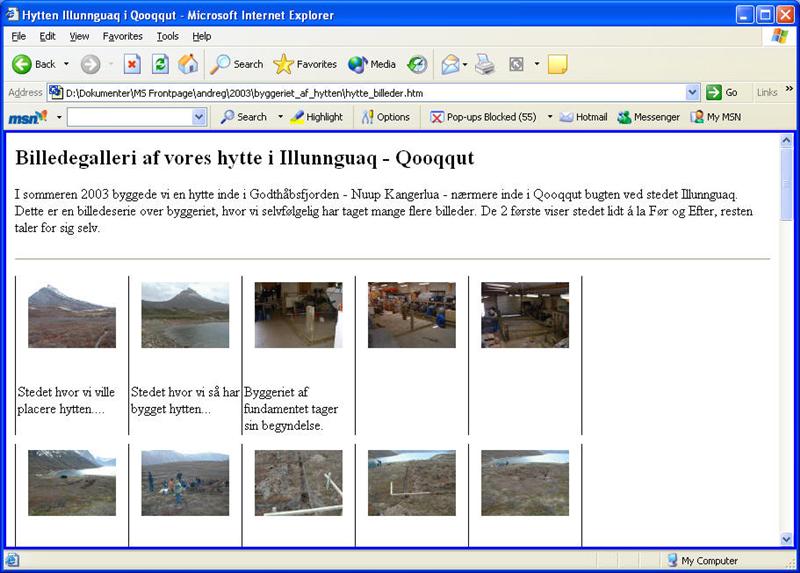
Task: Open the Edit menu
Action: tap(47, 36)
